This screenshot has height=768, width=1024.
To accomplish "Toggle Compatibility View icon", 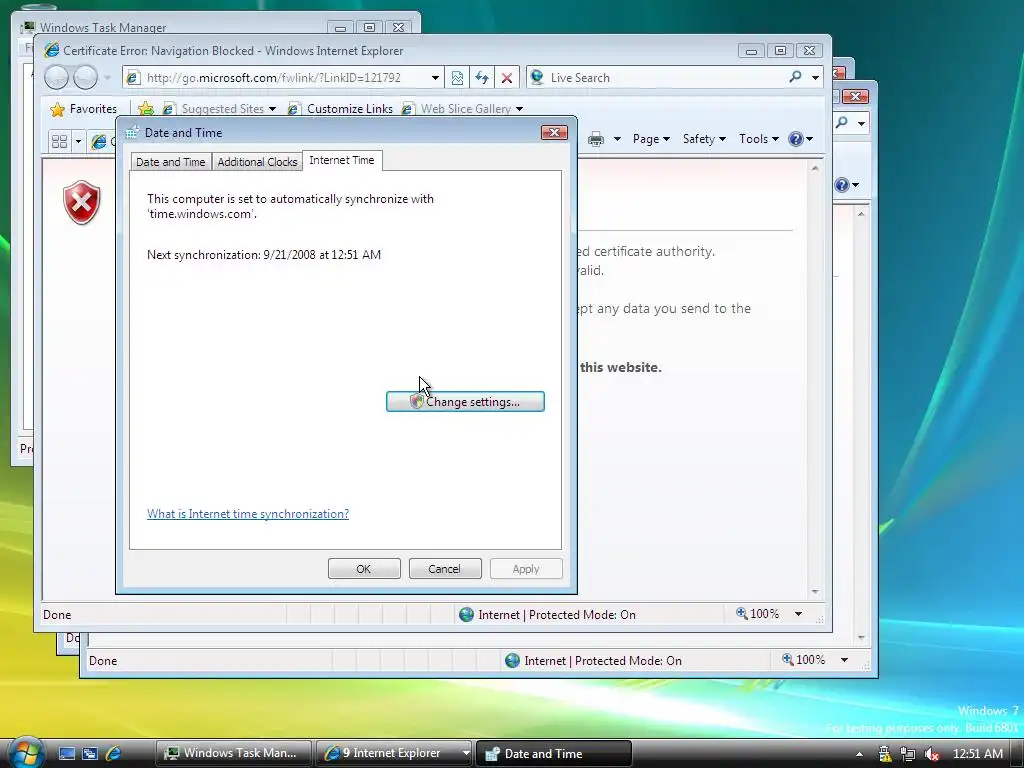I will (x=457, y=78).
